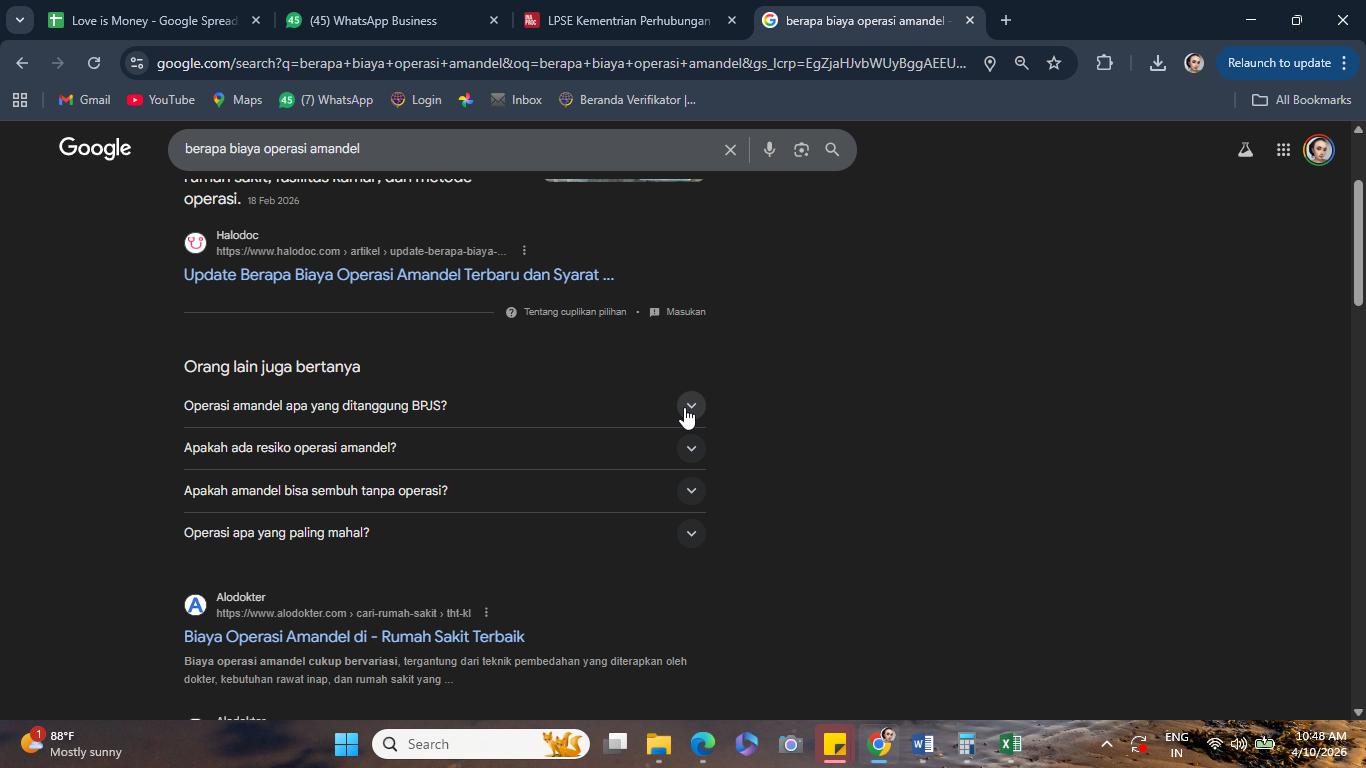Switch to LPSE Kementrian Perhubungan tab

630,20
